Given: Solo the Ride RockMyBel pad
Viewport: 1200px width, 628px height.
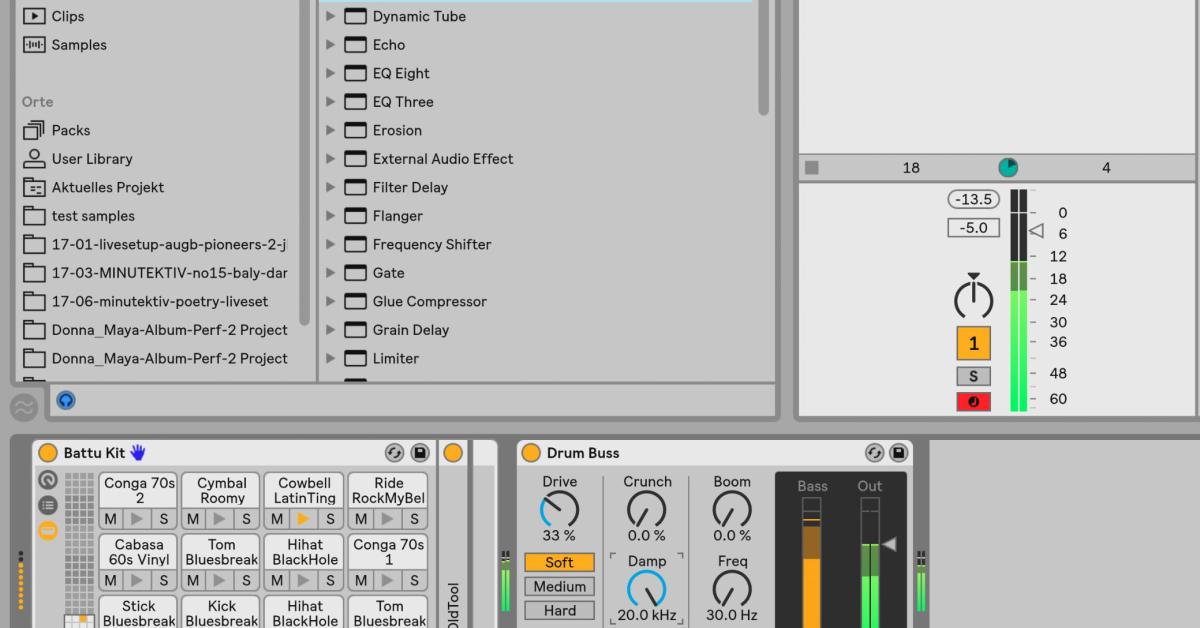Looking at the screenshot, I should coord(413,519).
